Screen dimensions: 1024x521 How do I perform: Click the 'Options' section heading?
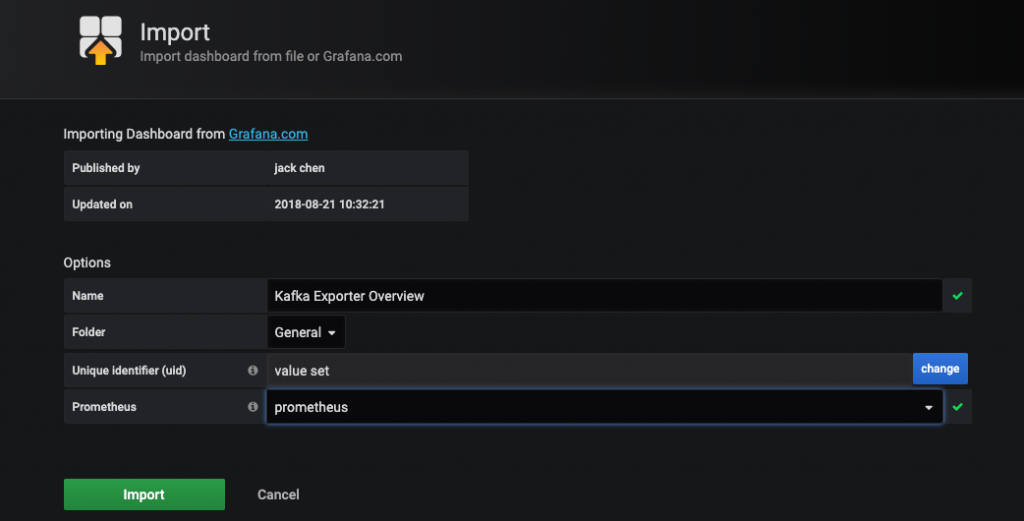click(87, 262)
